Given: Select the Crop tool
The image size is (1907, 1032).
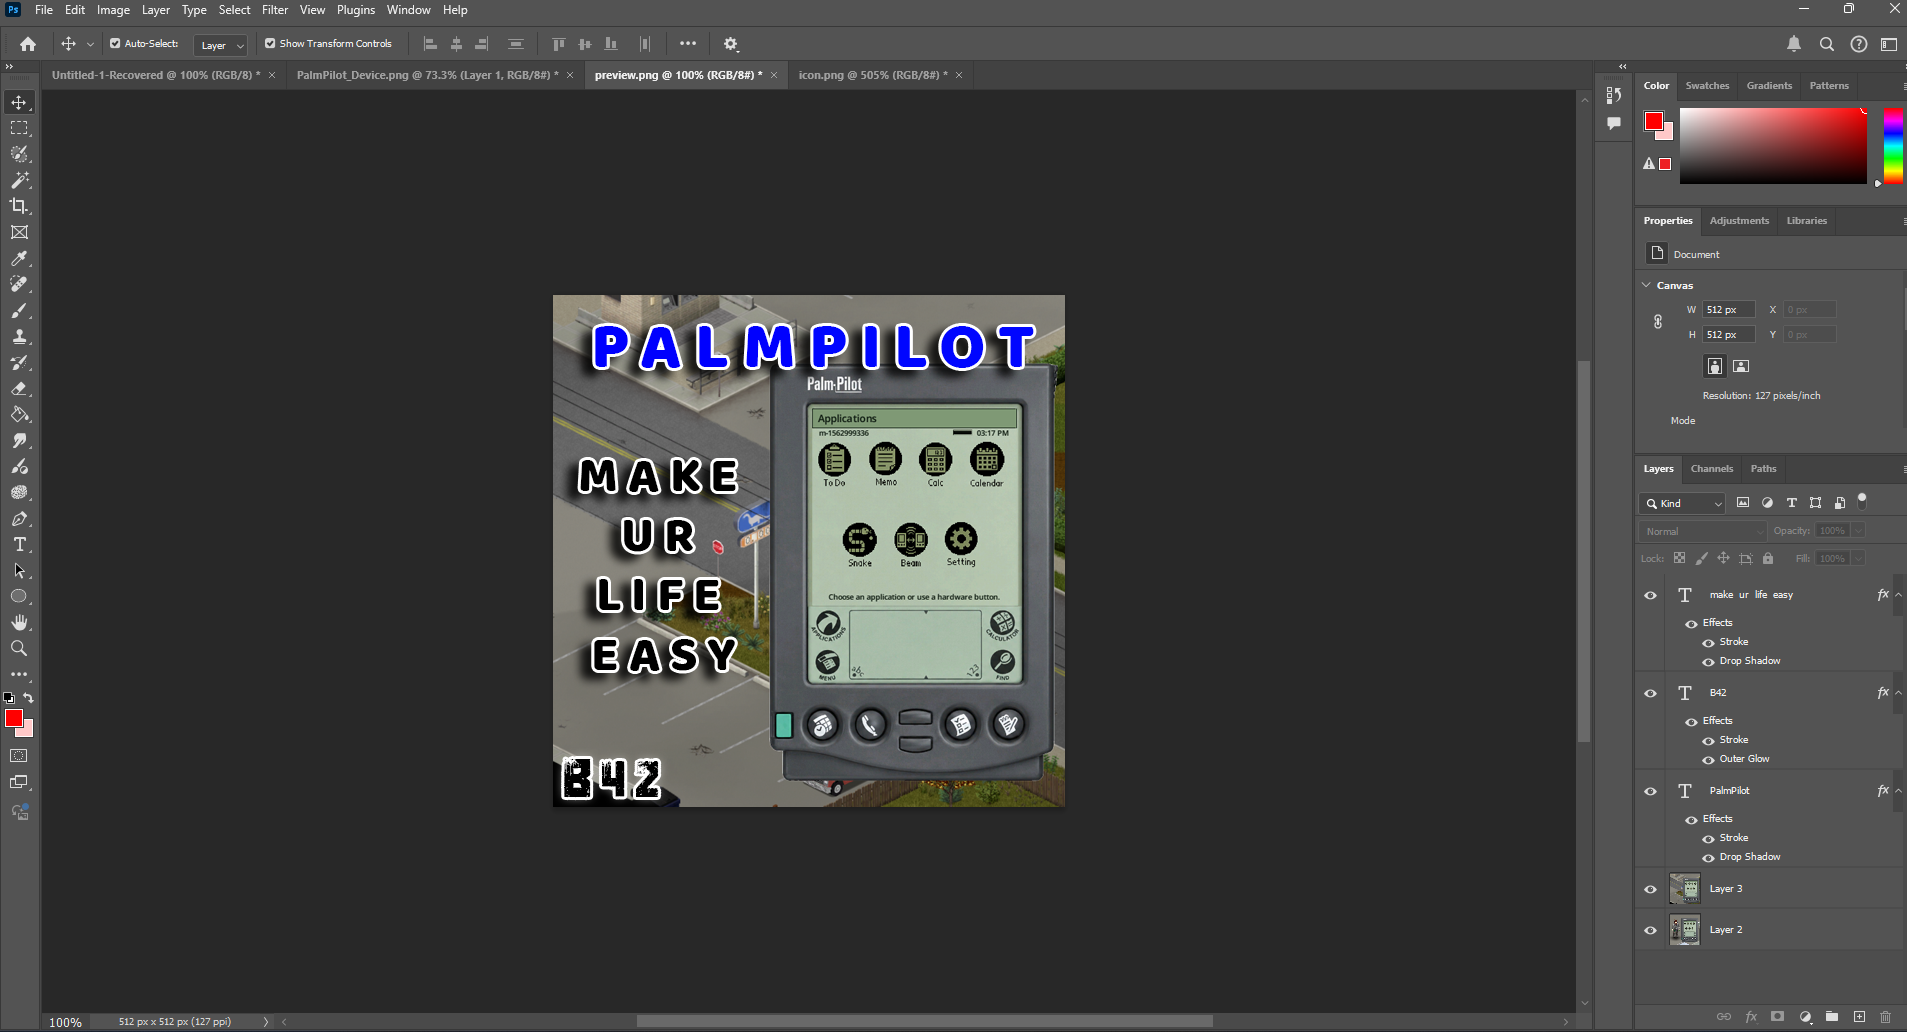Looking at the screenshot, I should 19,206.
